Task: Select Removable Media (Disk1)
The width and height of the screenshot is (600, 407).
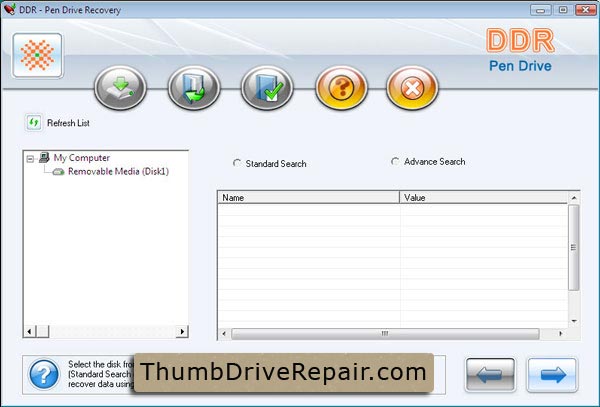Action: (118, 171)
